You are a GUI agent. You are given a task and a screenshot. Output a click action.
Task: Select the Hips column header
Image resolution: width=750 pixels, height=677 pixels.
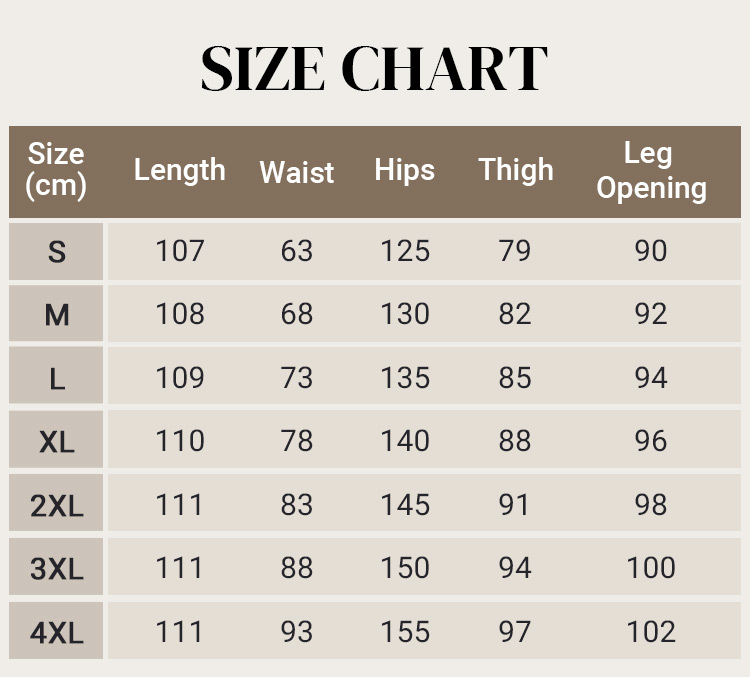[405, 170]
